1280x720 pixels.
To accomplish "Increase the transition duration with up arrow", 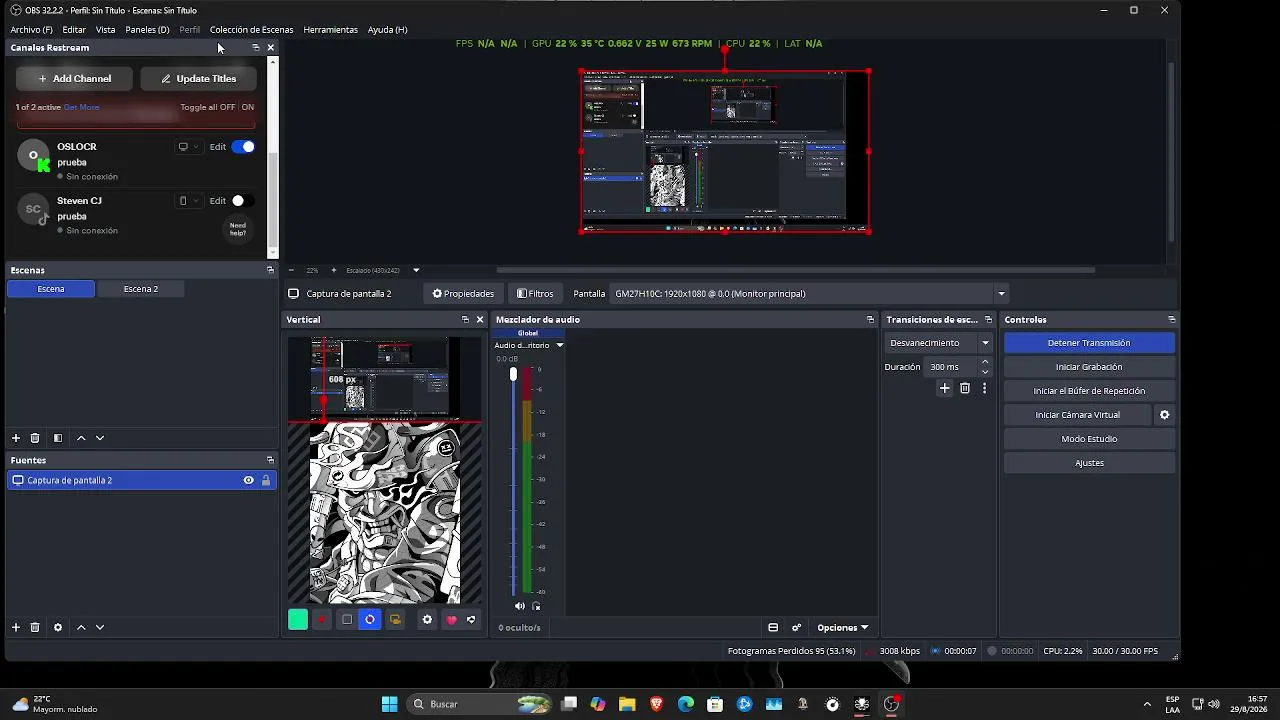I will coord(985,362).
